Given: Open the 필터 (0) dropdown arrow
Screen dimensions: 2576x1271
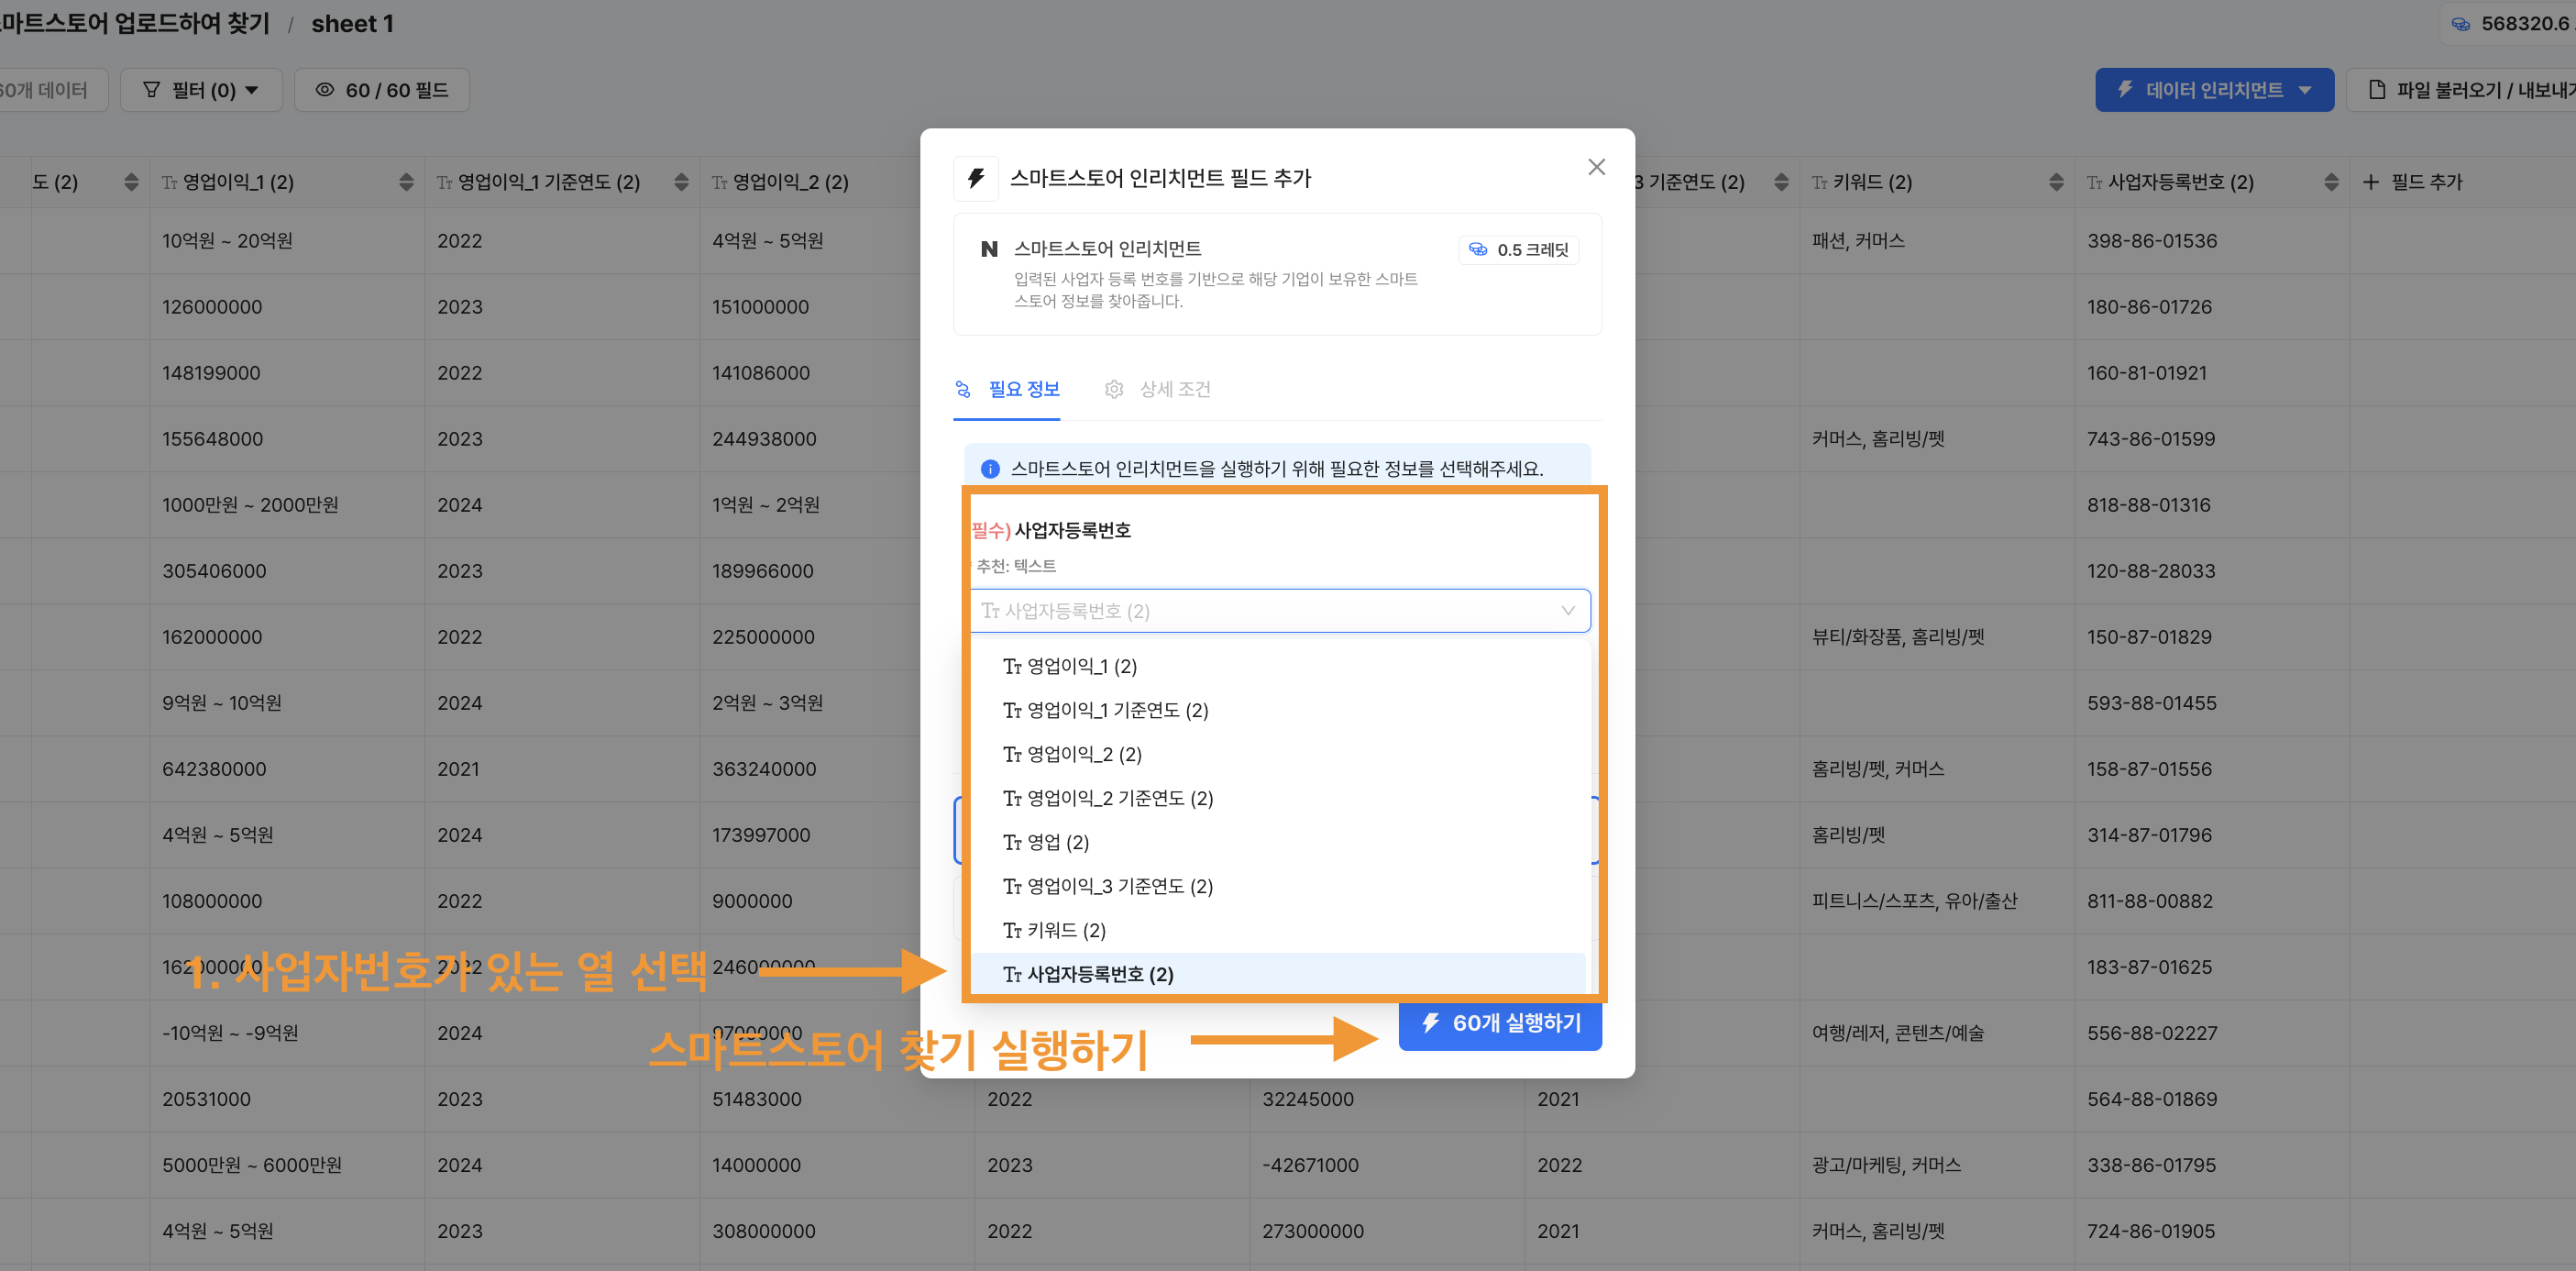Looking at the screenshot, I should (252, 90).
